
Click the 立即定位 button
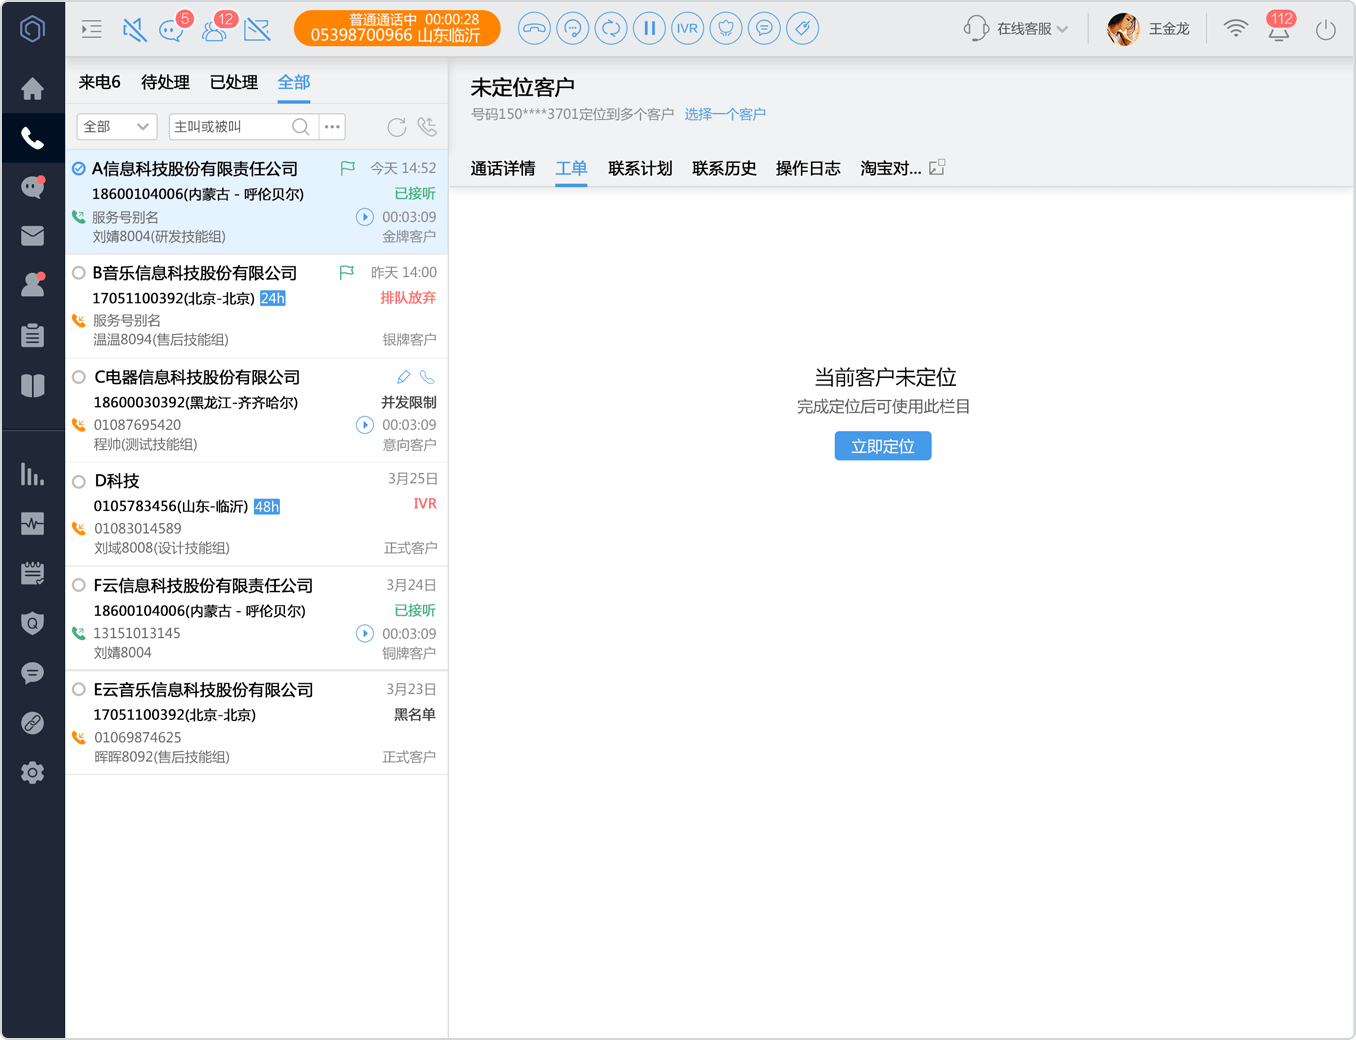point(883,446)
